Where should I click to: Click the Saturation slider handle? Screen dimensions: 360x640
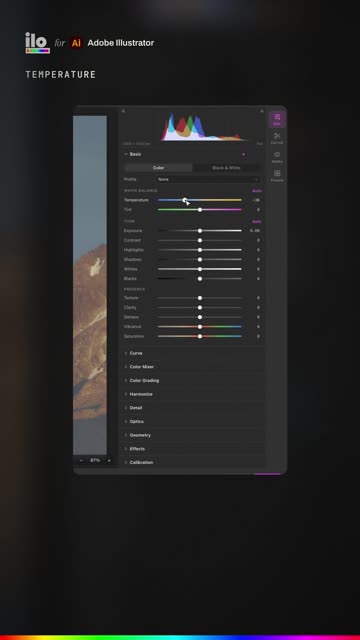click(x=200, y=336)
